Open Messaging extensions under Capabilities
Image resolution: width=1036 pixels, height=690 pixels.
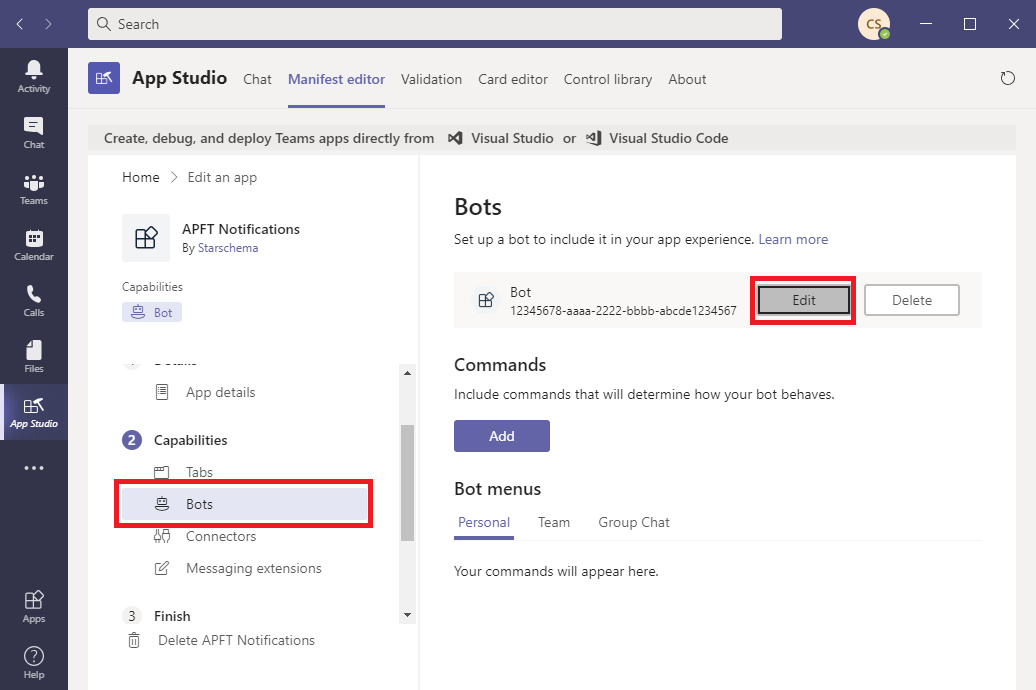coord(254,568)
